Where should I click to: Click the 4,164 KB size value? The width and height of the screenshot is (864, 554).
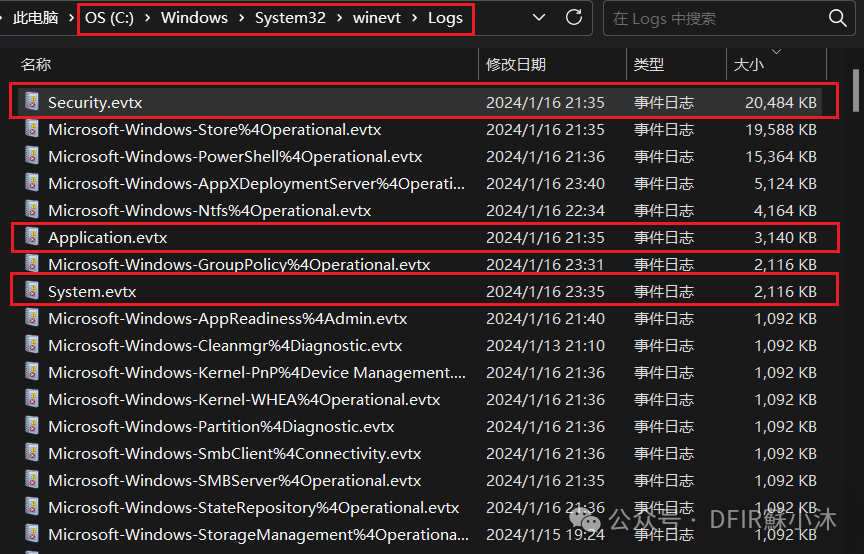click(785, 211)
